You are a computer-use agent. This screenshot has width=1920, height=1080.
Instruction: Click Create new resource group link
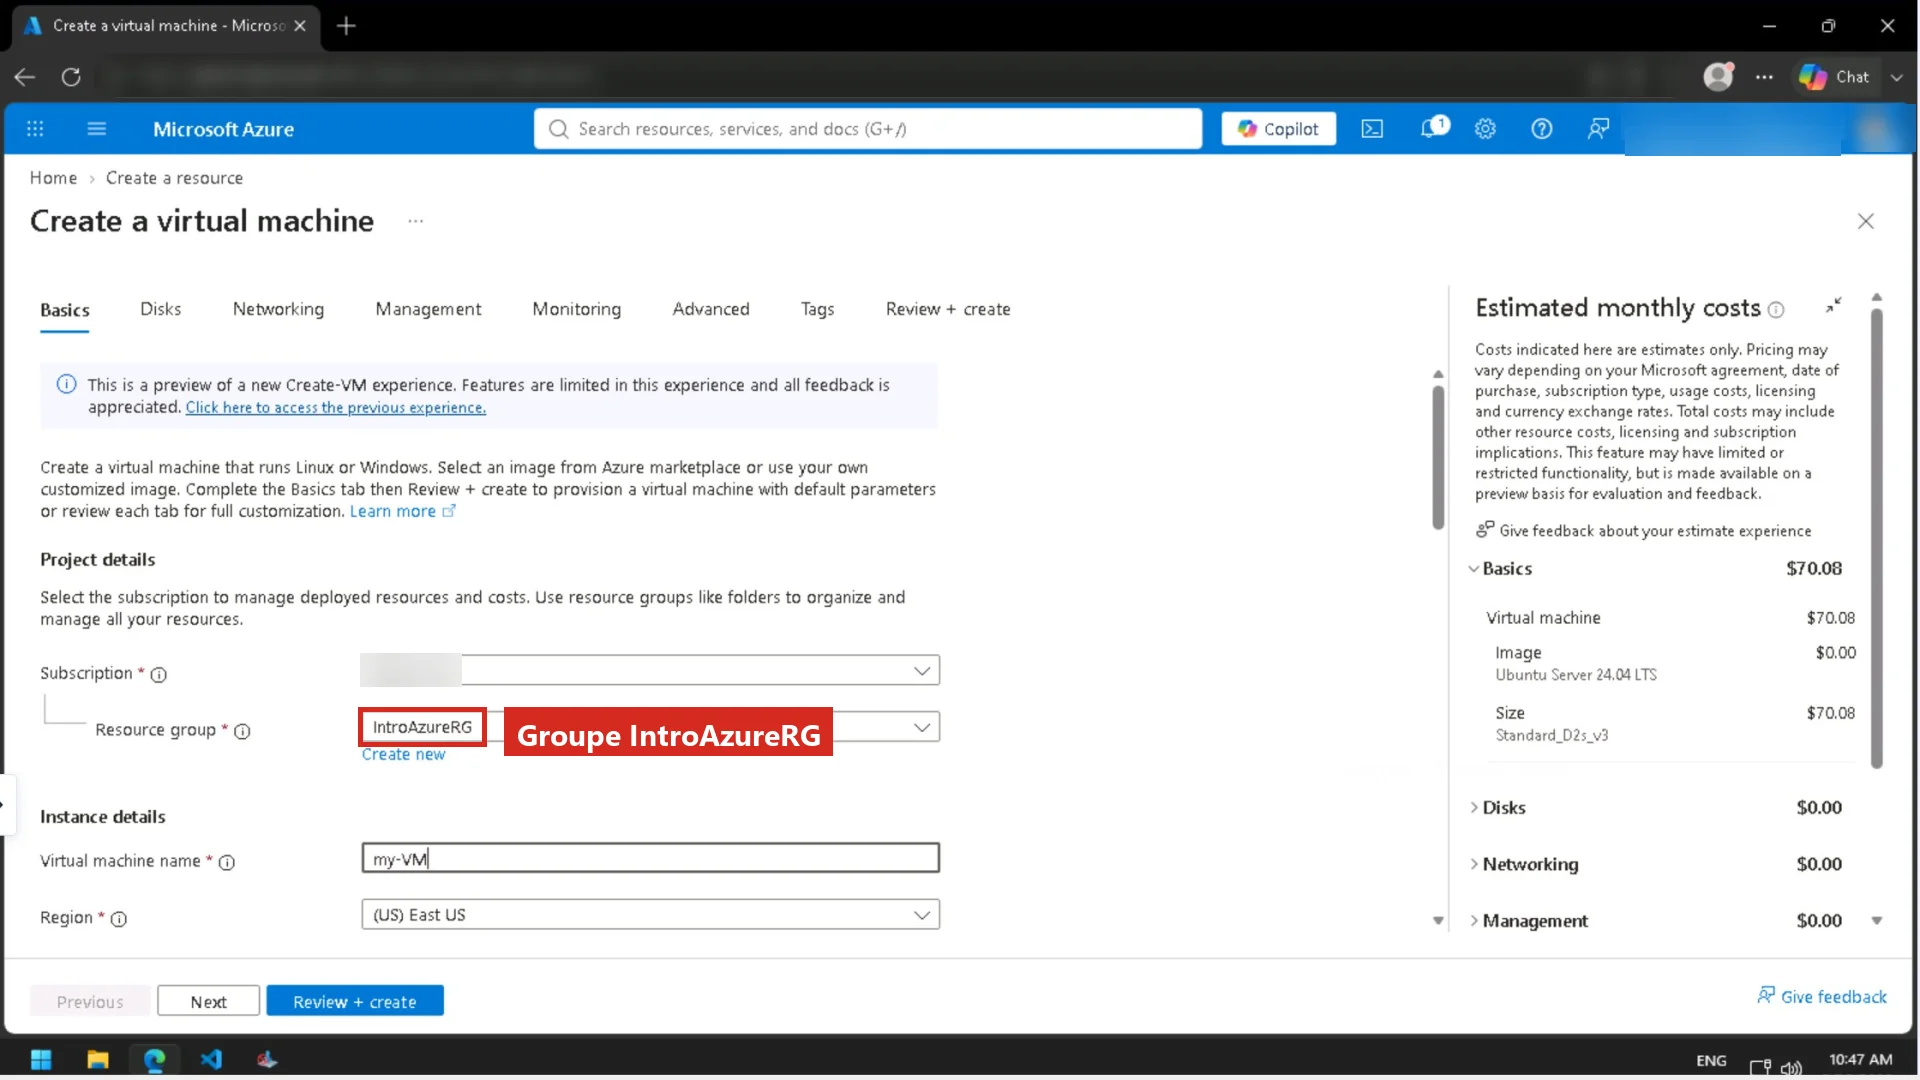click(x=403, y=755)
